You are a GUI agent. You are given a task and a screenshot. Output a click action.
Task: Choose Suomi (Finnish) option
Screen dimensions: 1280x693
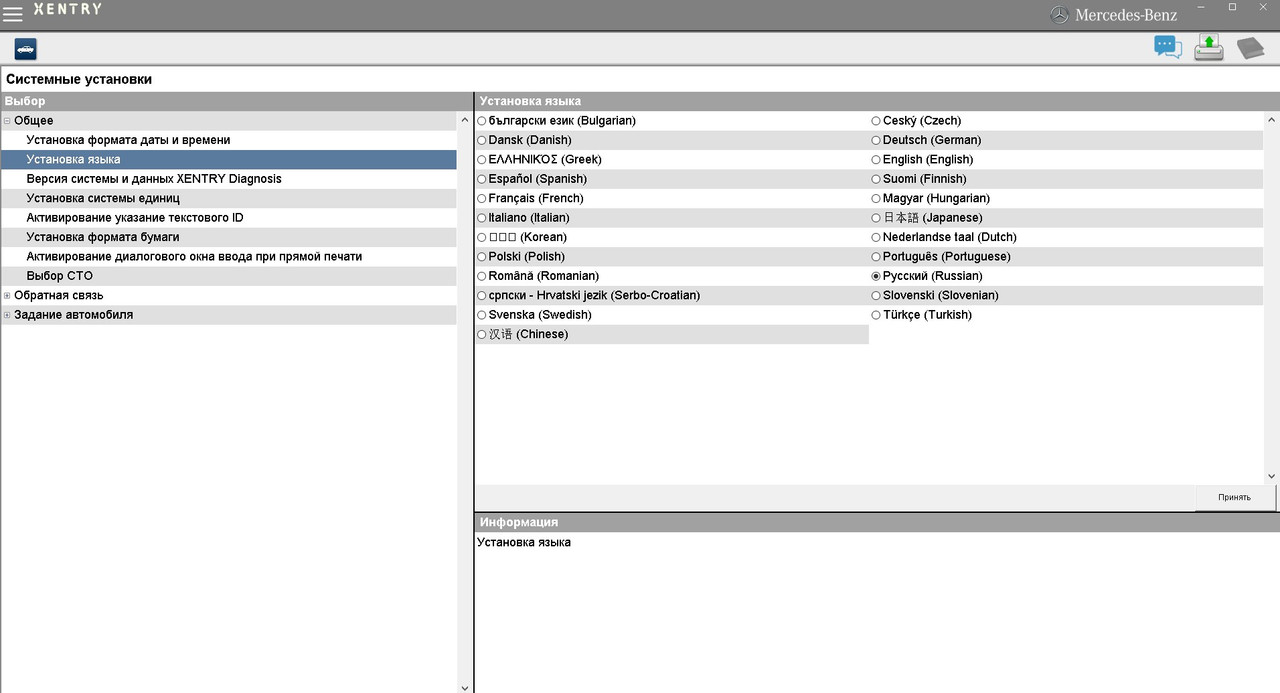click(x=876, y=179)
